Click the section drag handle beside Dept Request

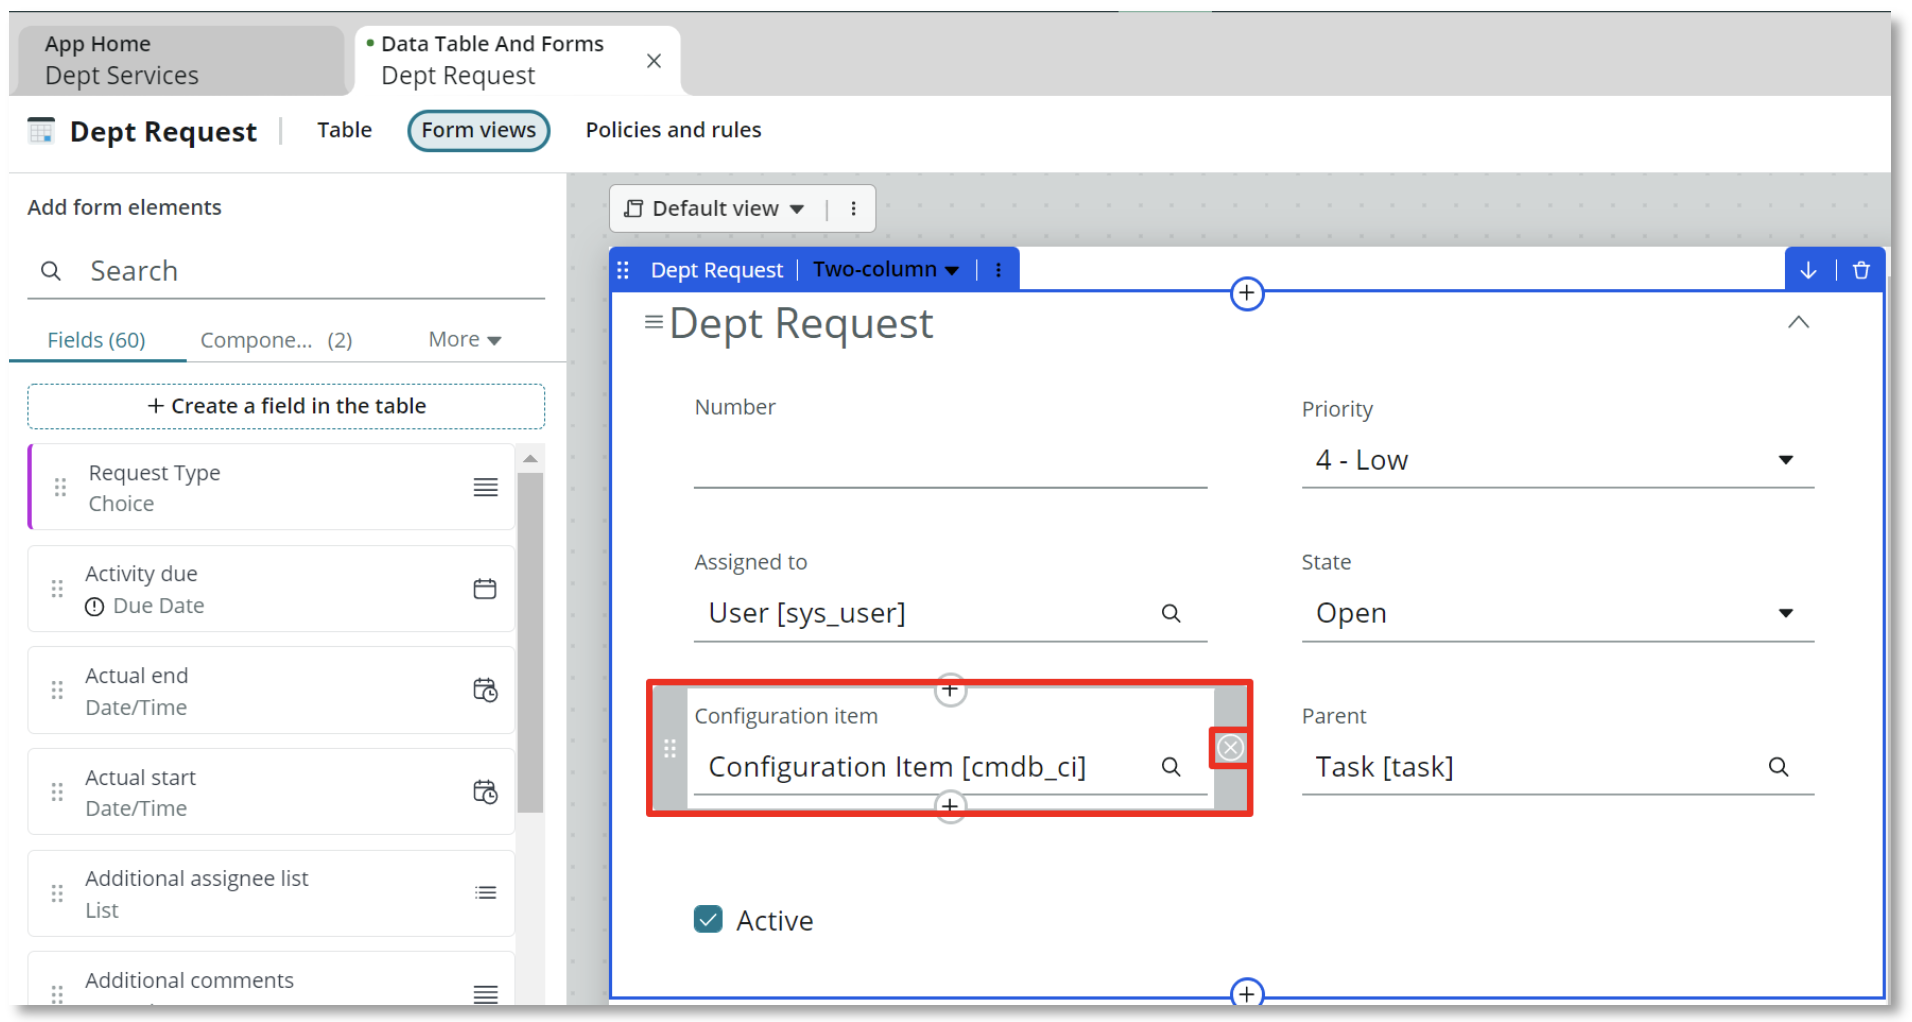tap(623, 270)
